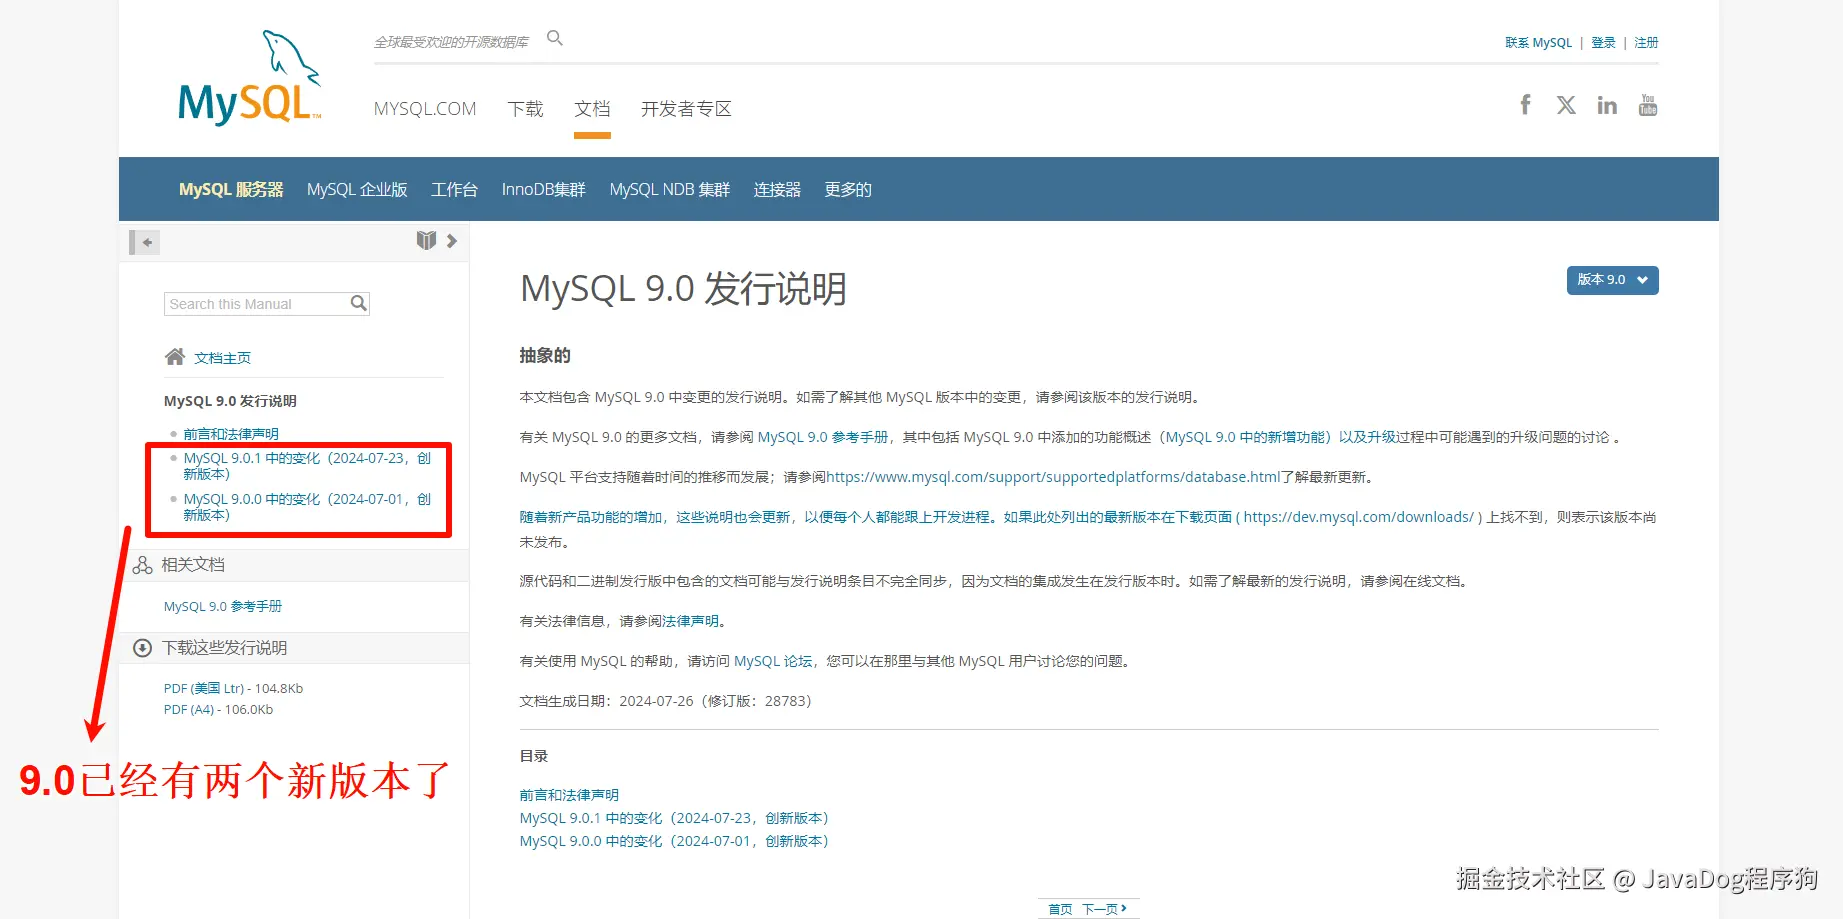Click the 相关文档 related-documents icon
The height and width of the screenshot is (919, 1843).
(x=143, y=565)
